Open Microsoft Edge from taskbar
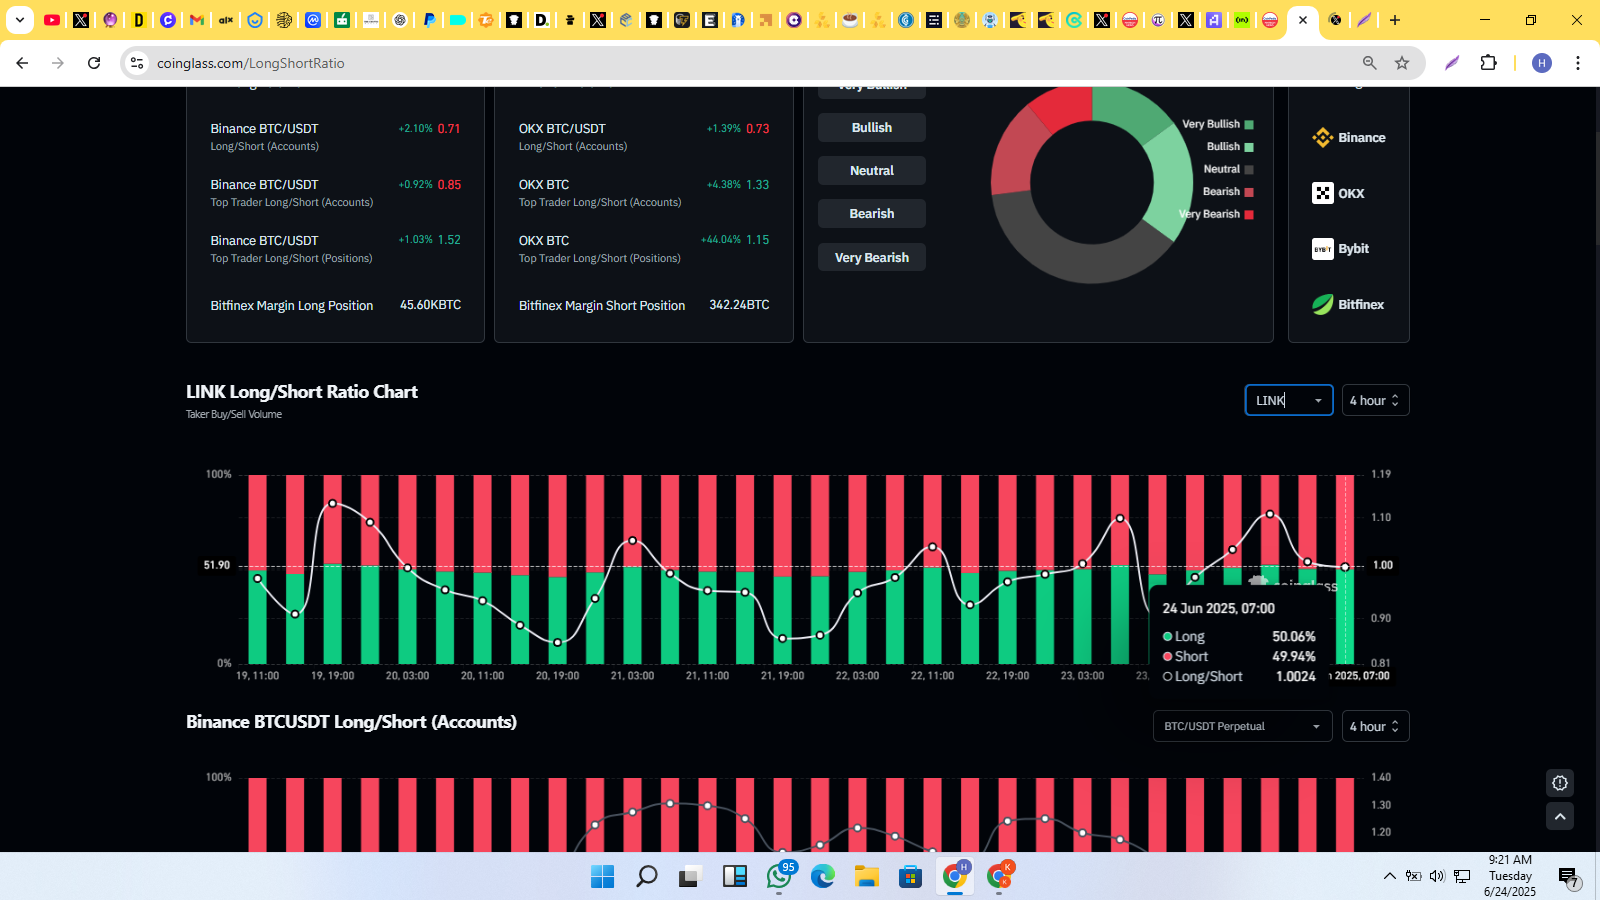 pyautogui.click(x=823, y=877)
